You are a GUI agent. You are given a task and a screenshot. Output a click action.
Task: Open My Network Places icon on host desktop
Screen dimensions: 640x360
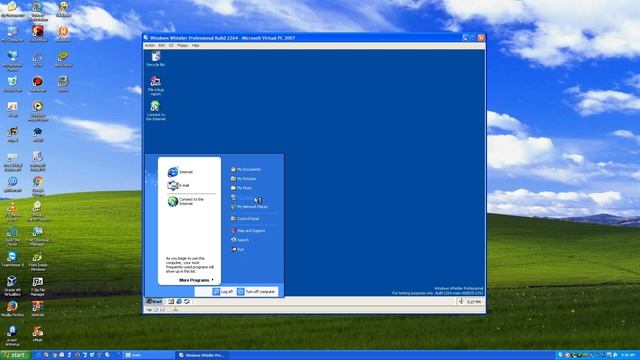click(12, 61)
